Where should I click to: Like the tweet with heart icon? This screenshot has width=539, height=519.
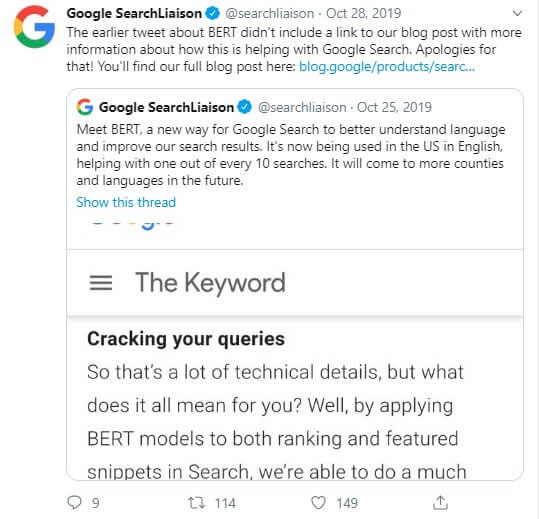coord(318,503)
